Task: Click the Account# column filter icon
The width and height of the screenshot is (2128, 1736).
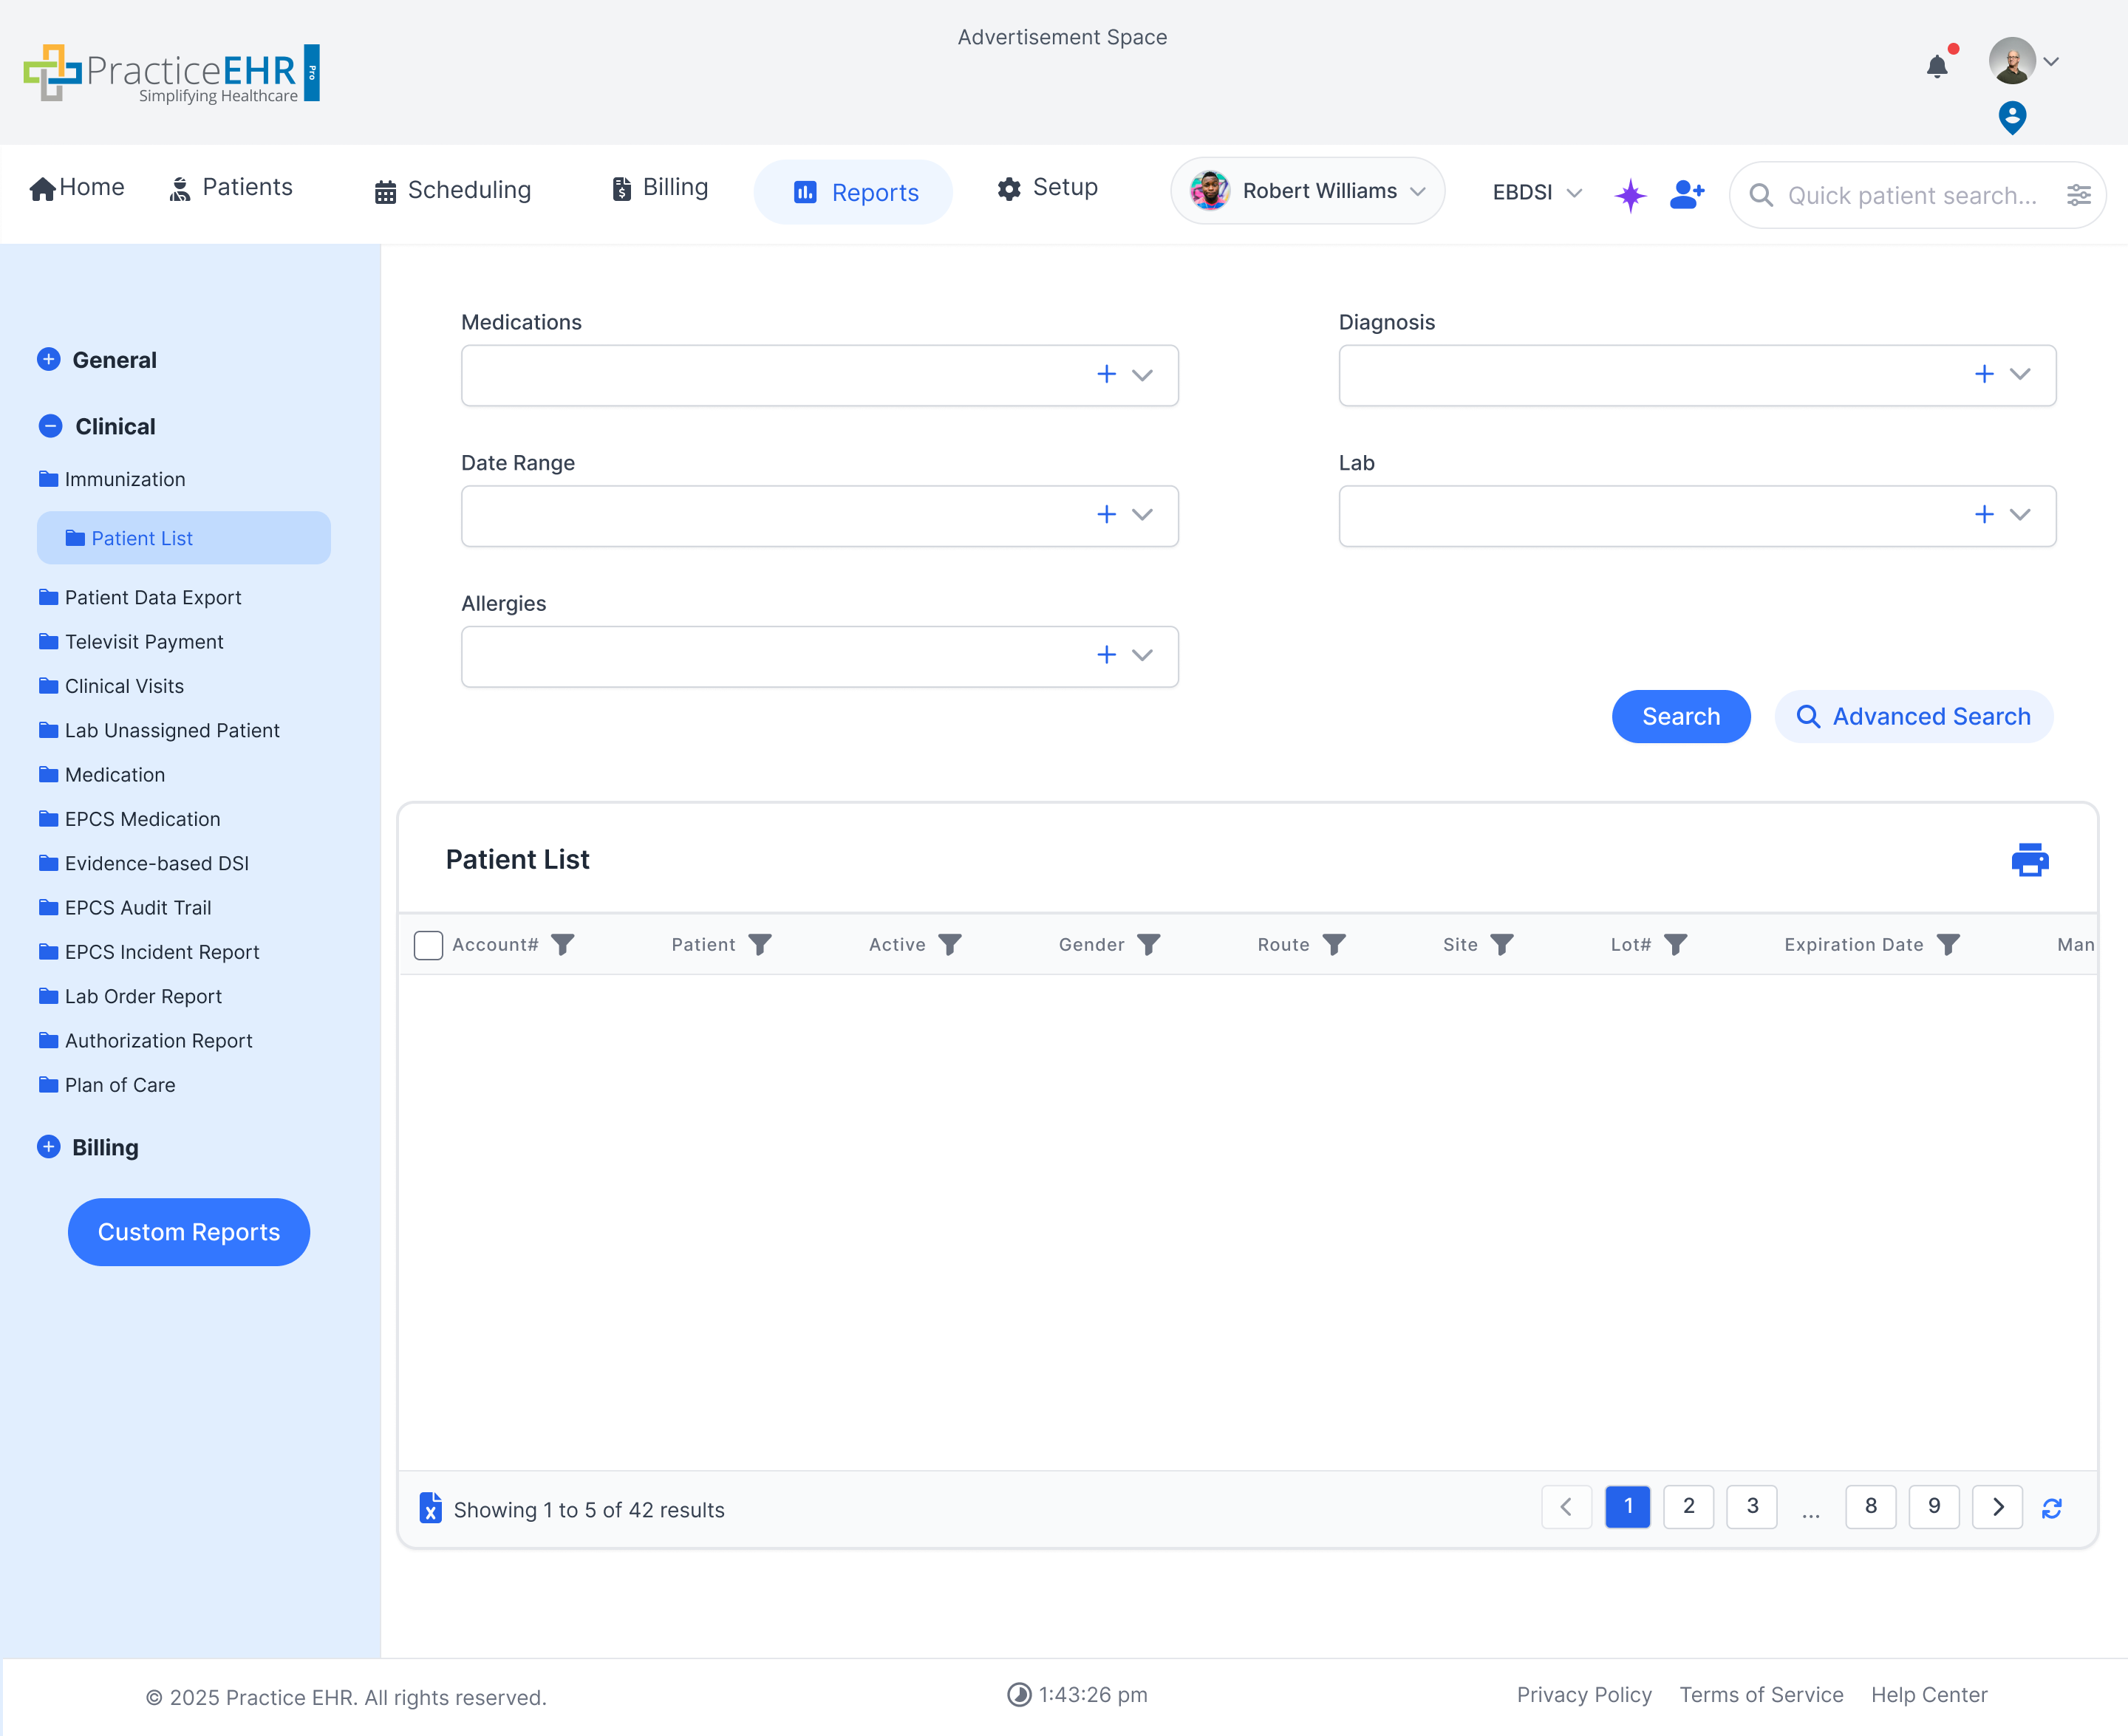Action: (x=563, y=945)
